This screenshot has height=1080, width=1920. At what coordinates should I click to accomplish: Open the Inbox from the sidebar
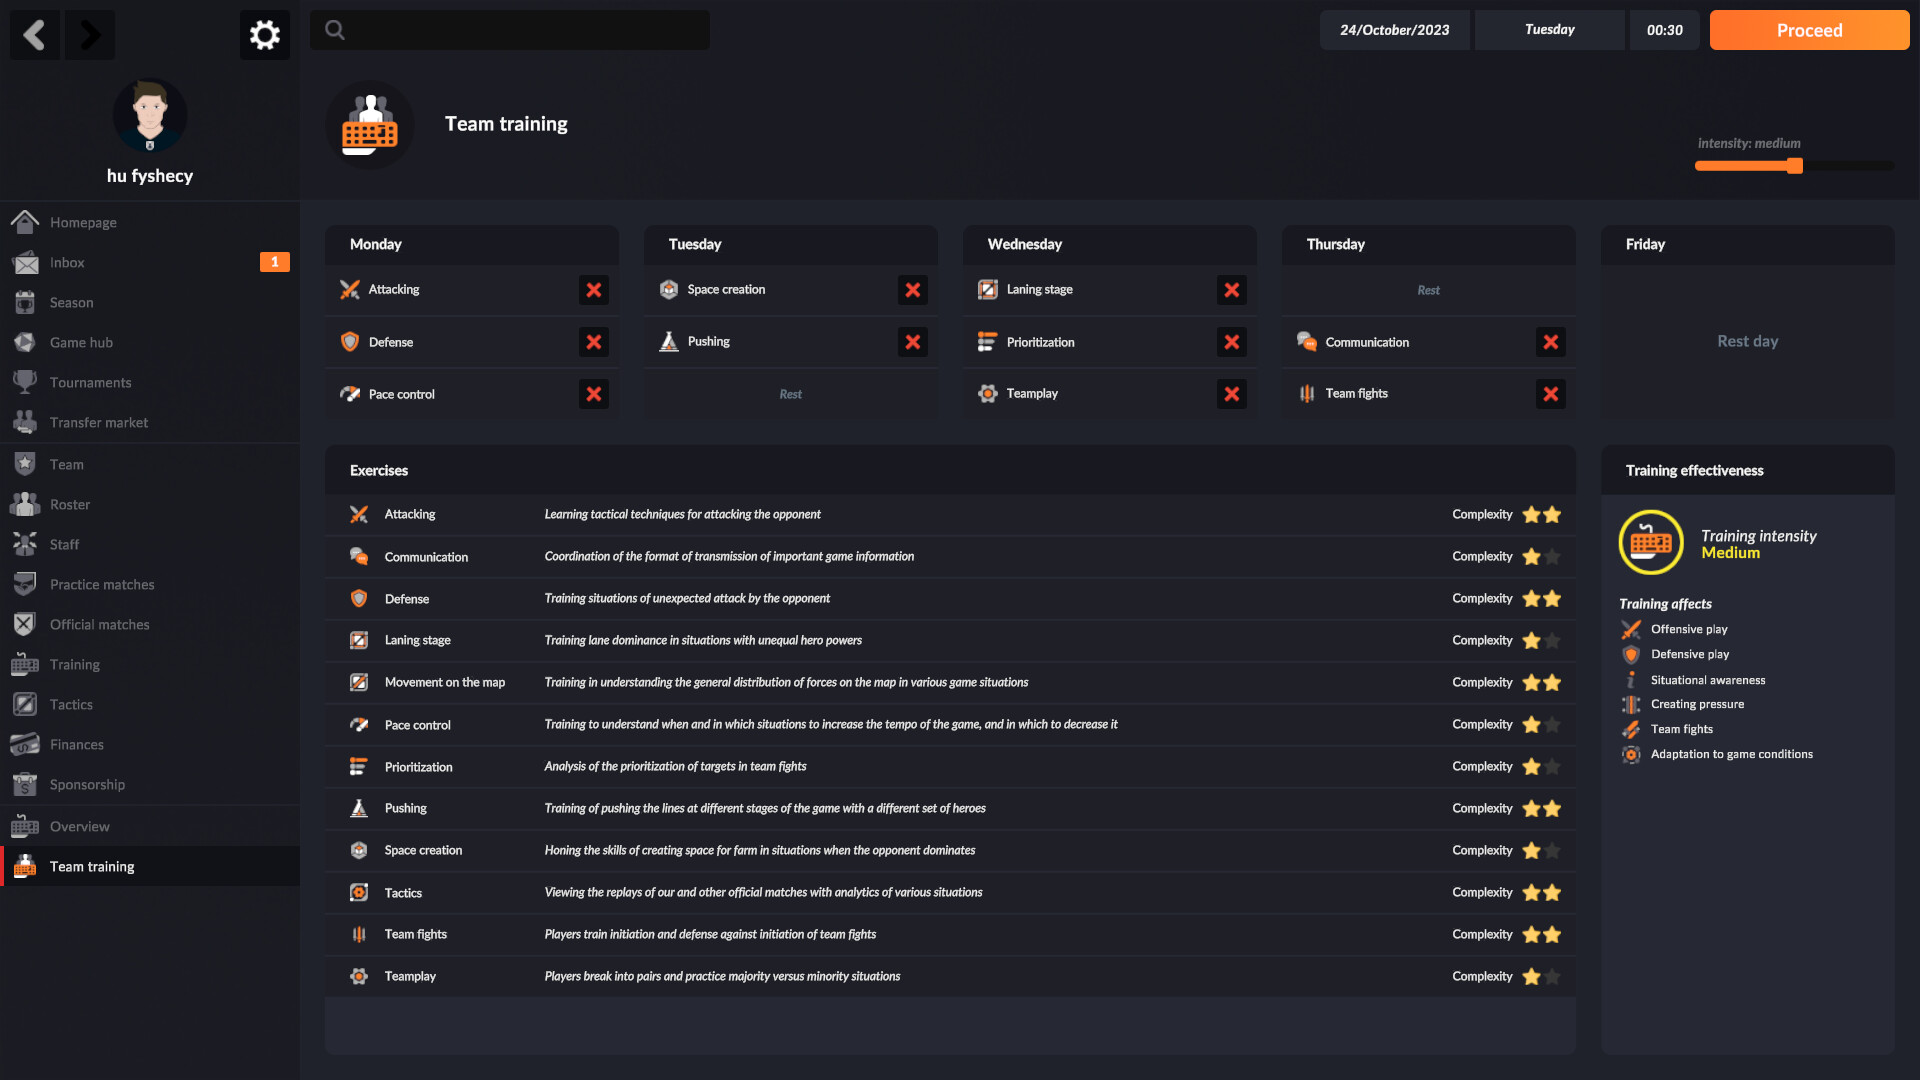(67, 262)
